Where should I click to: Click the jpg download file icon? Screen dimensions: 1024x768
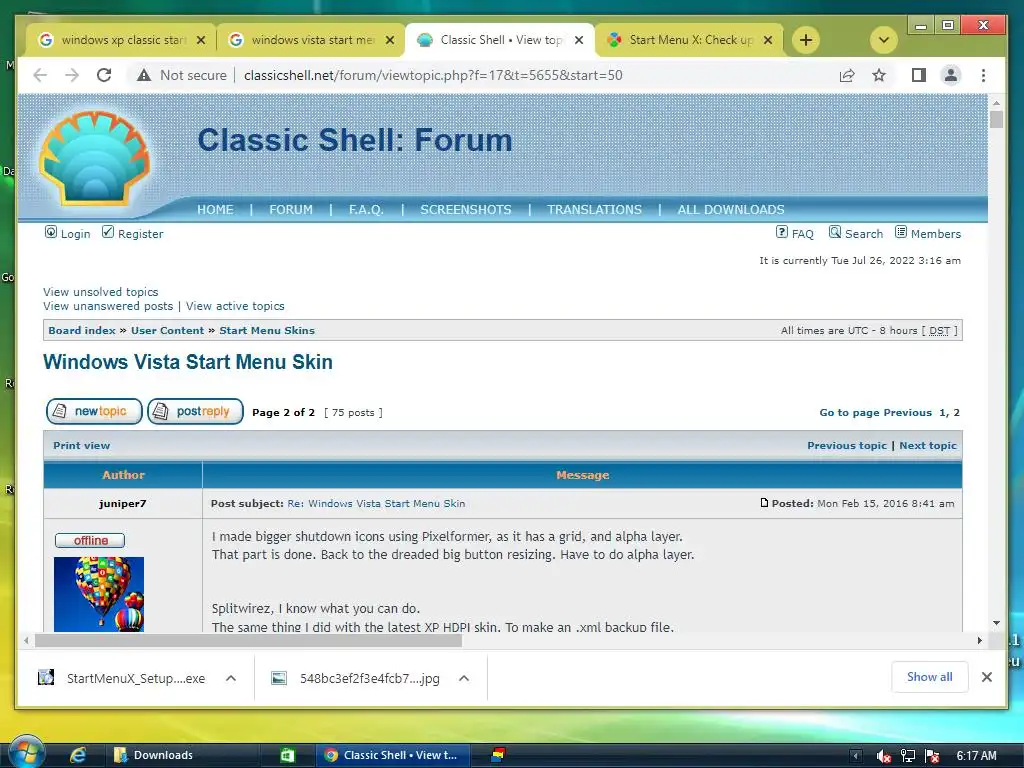279,678
